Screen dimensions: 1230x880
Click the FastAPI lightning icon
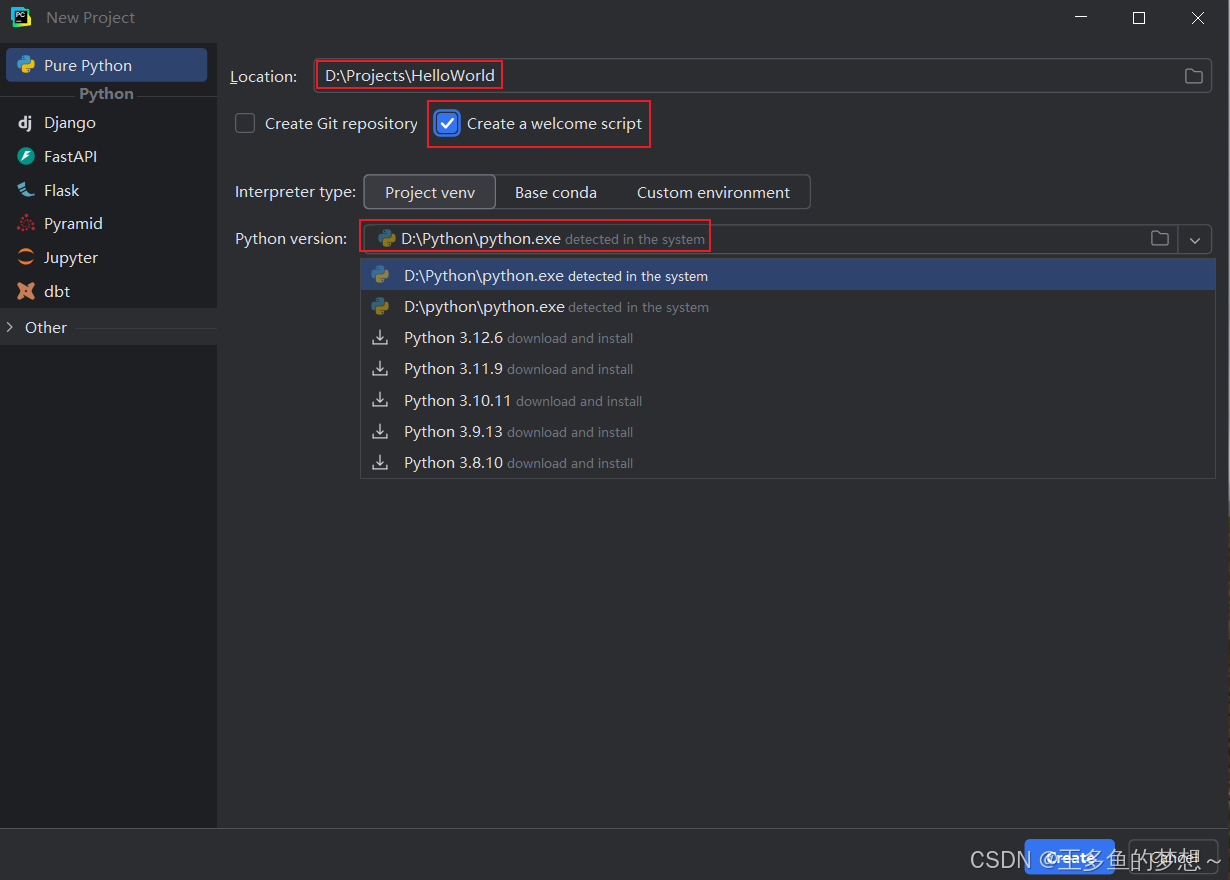point(26,157)
